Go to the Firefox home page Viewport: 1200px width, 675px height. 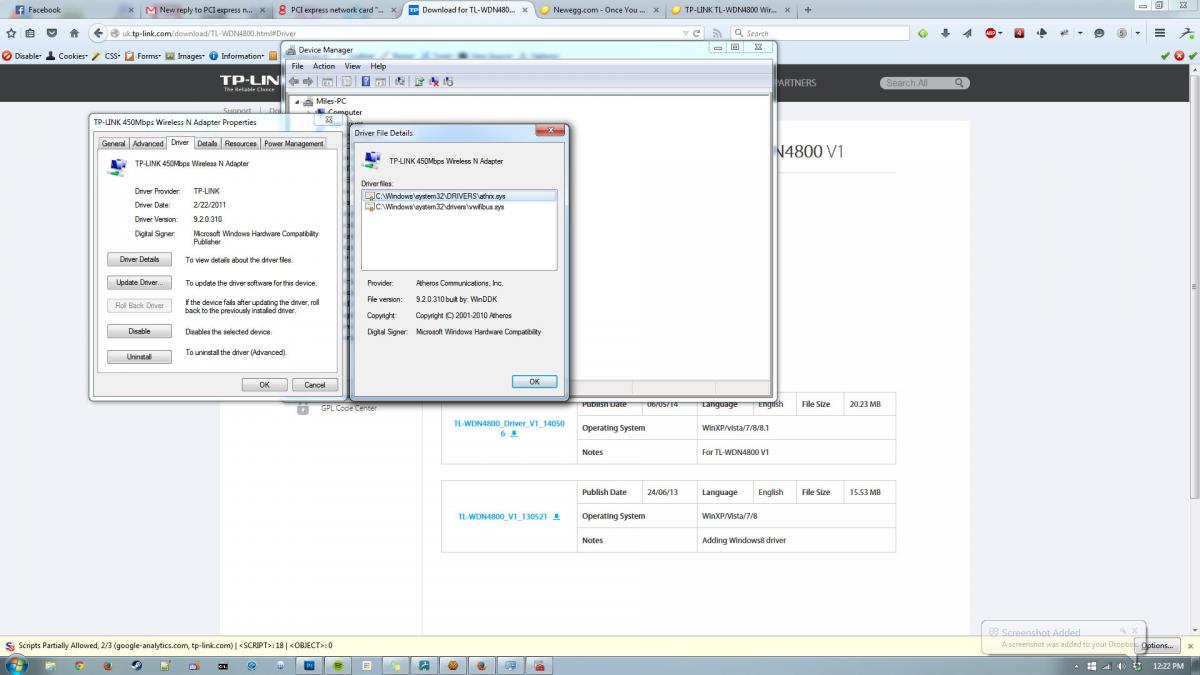coord(74,33)
